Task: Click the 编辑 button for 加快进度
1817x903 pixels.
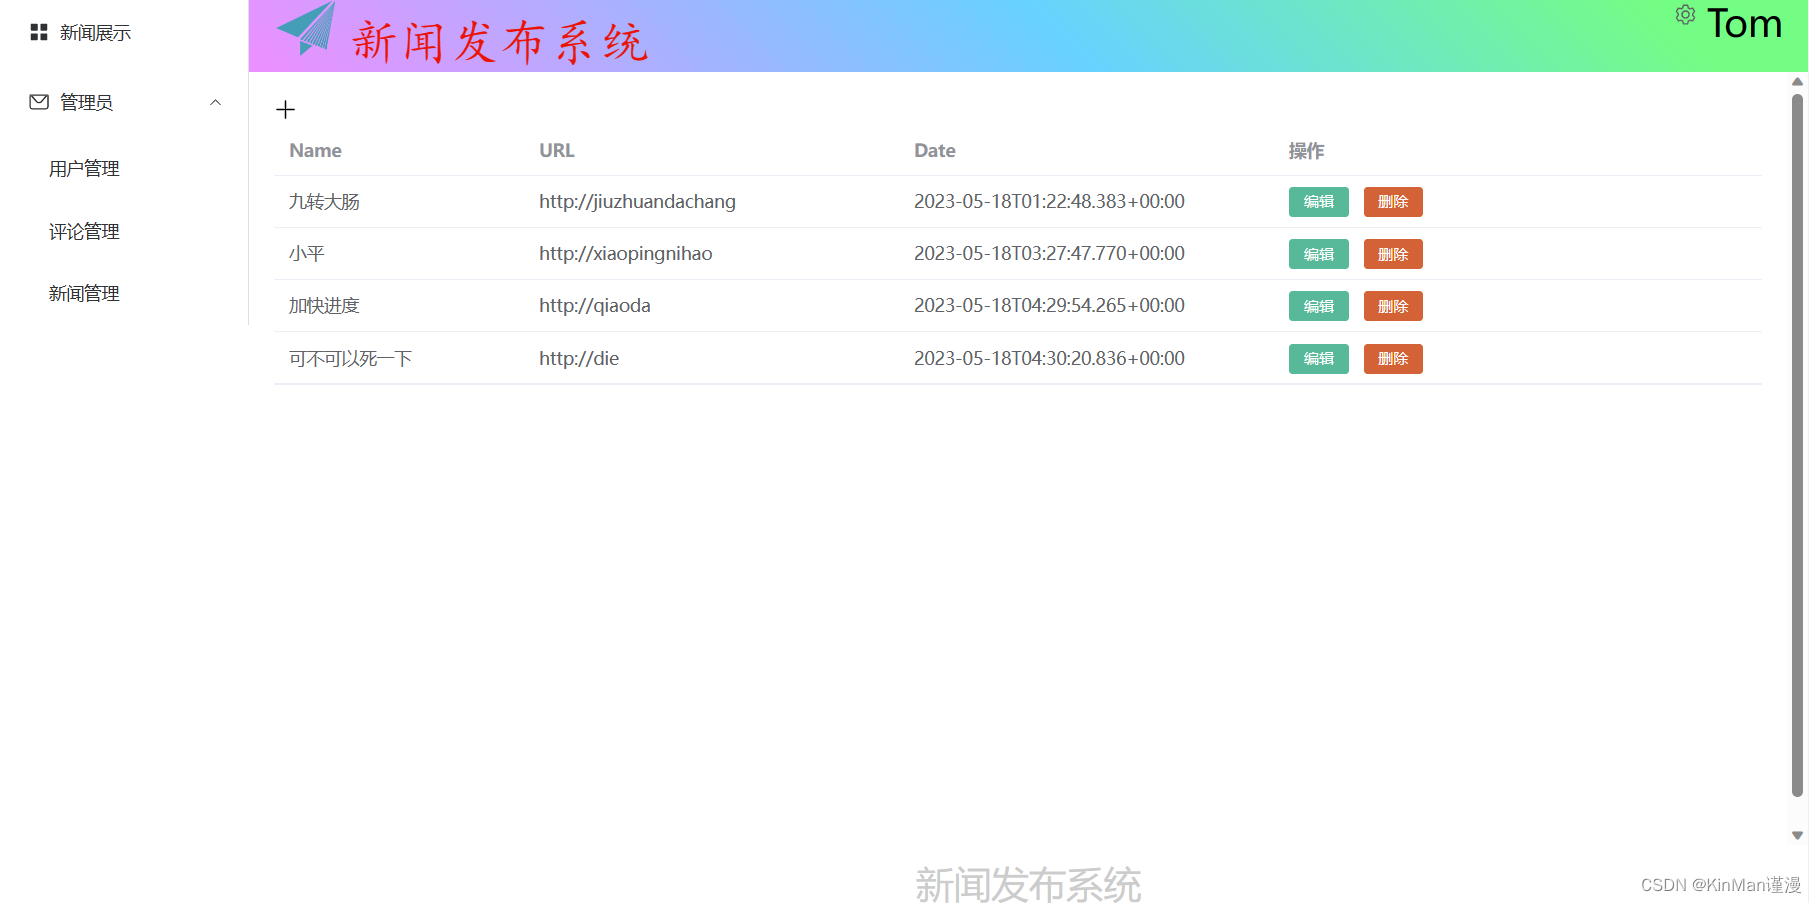Action: [x=1318, y=306]
